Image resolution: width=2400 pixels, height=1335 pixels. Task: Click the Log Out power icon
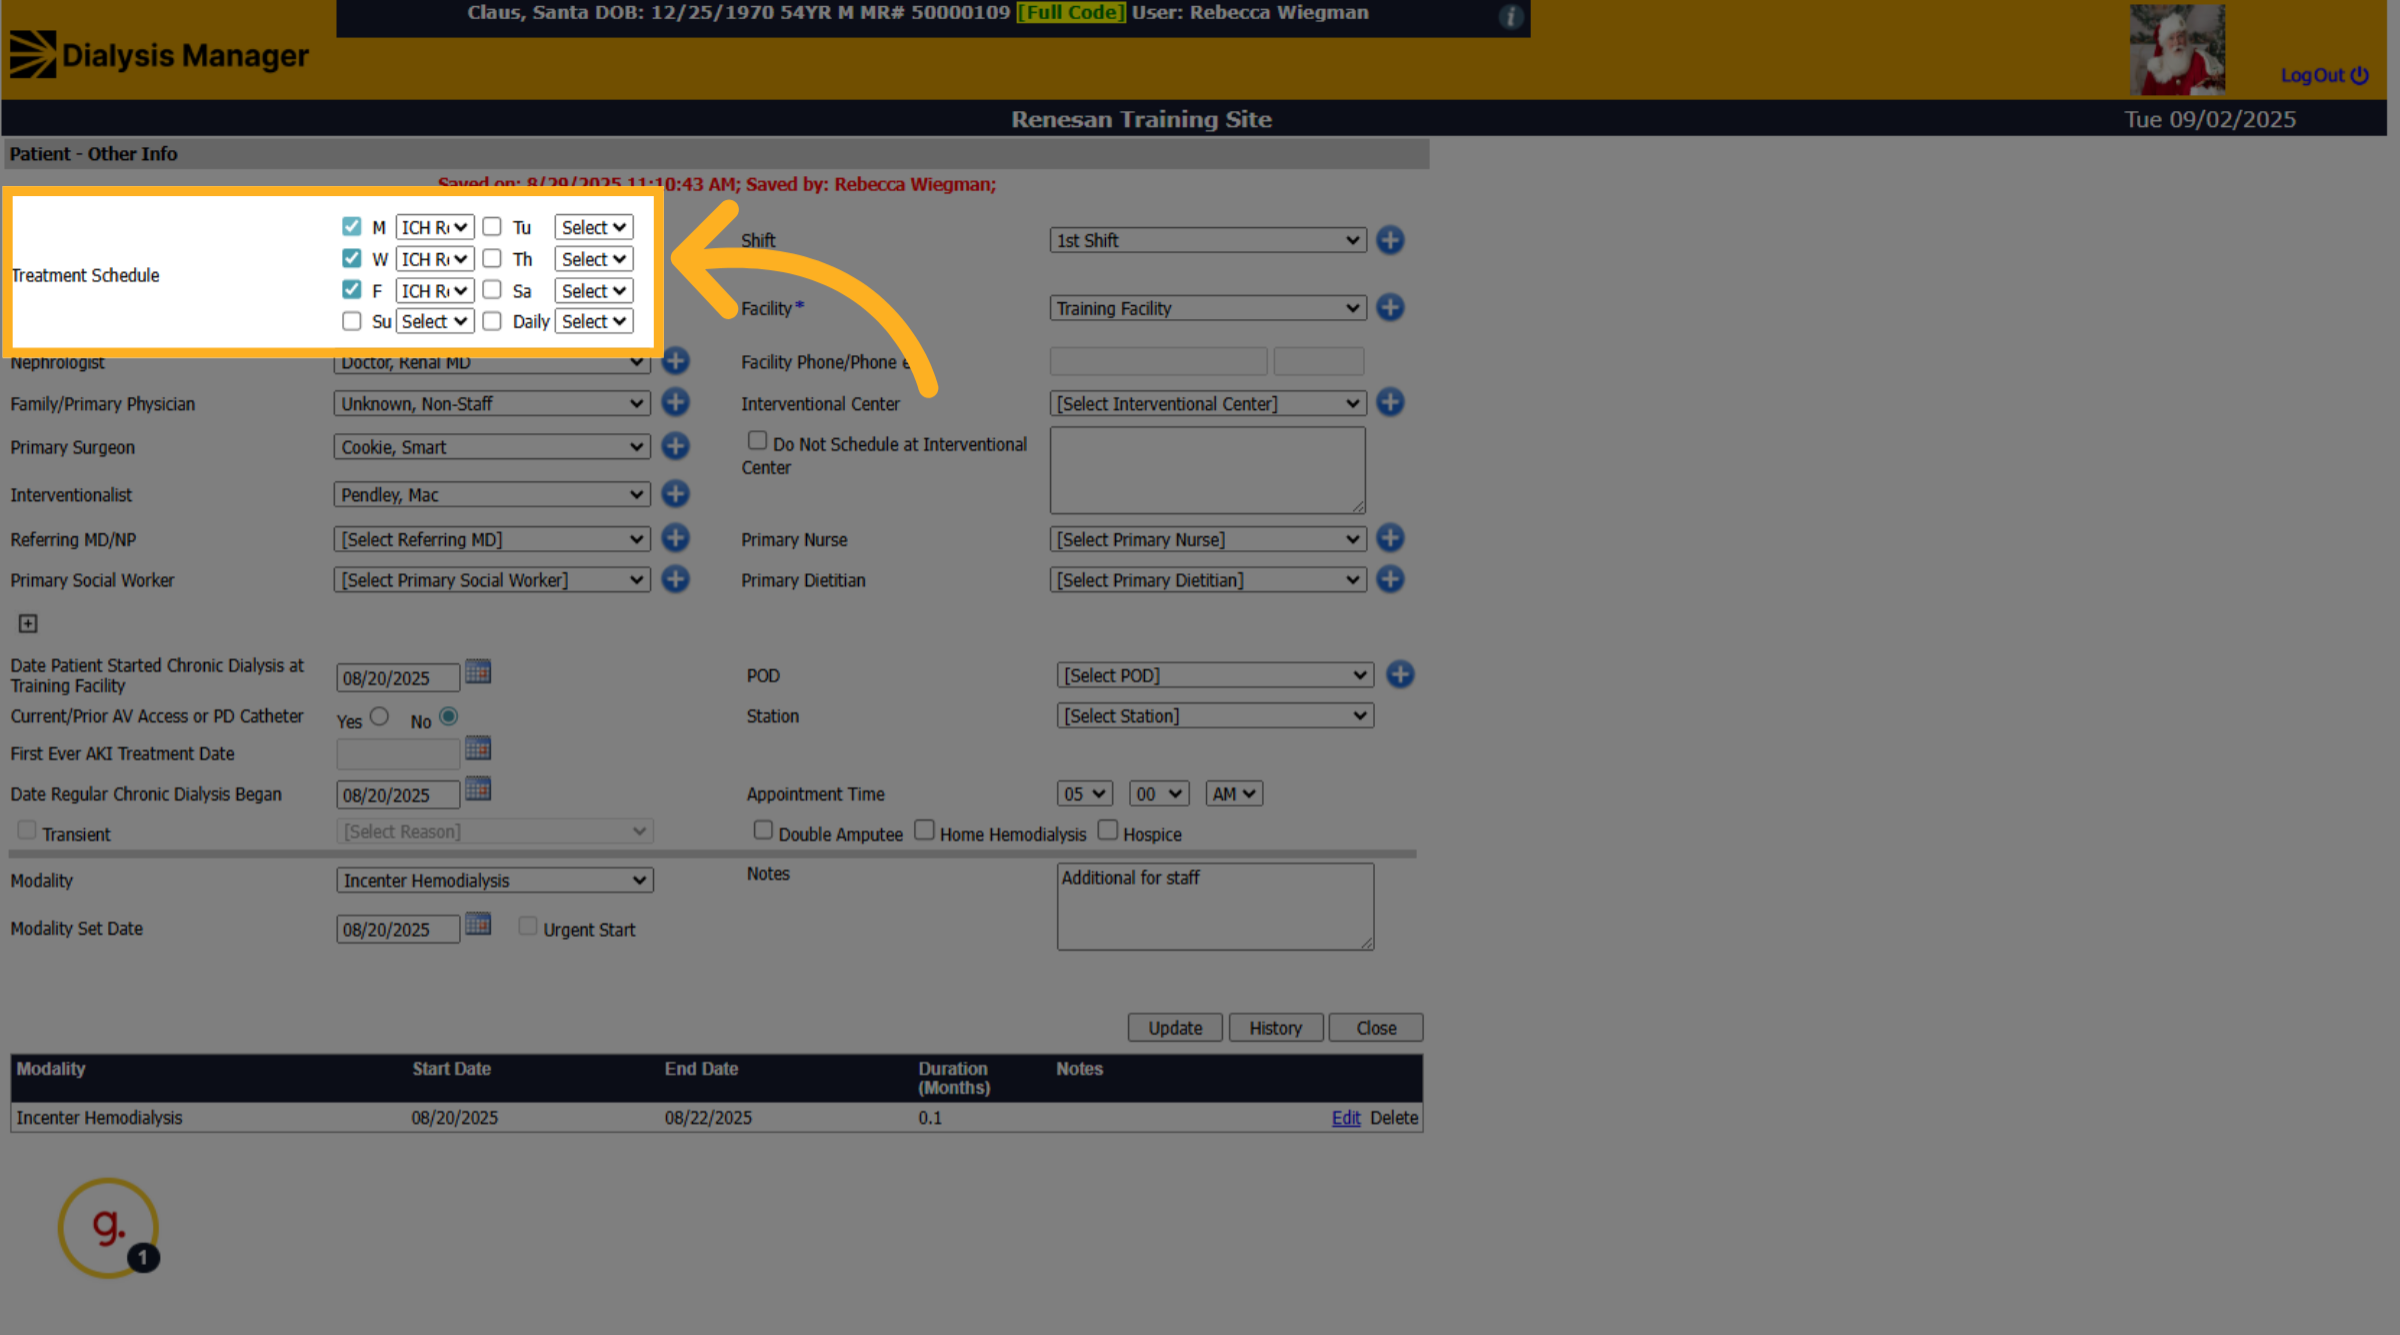pyautogui.click(x=2359, y=75)
